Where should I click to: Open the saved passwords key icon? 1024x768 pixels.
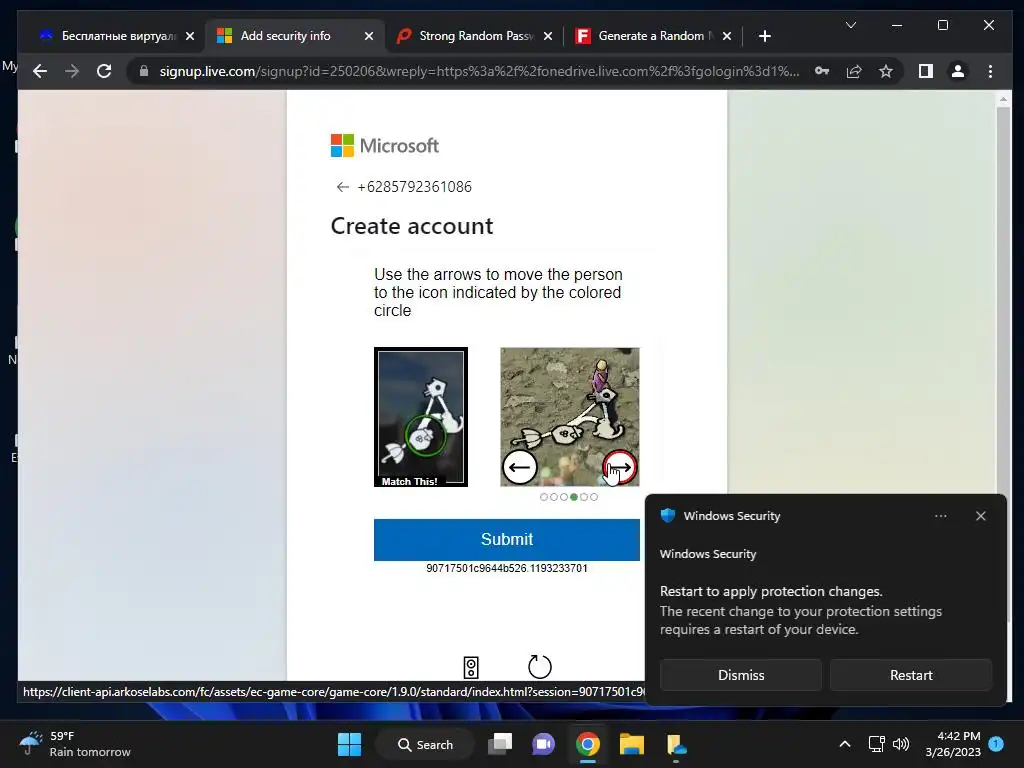[x=822, y=71]
